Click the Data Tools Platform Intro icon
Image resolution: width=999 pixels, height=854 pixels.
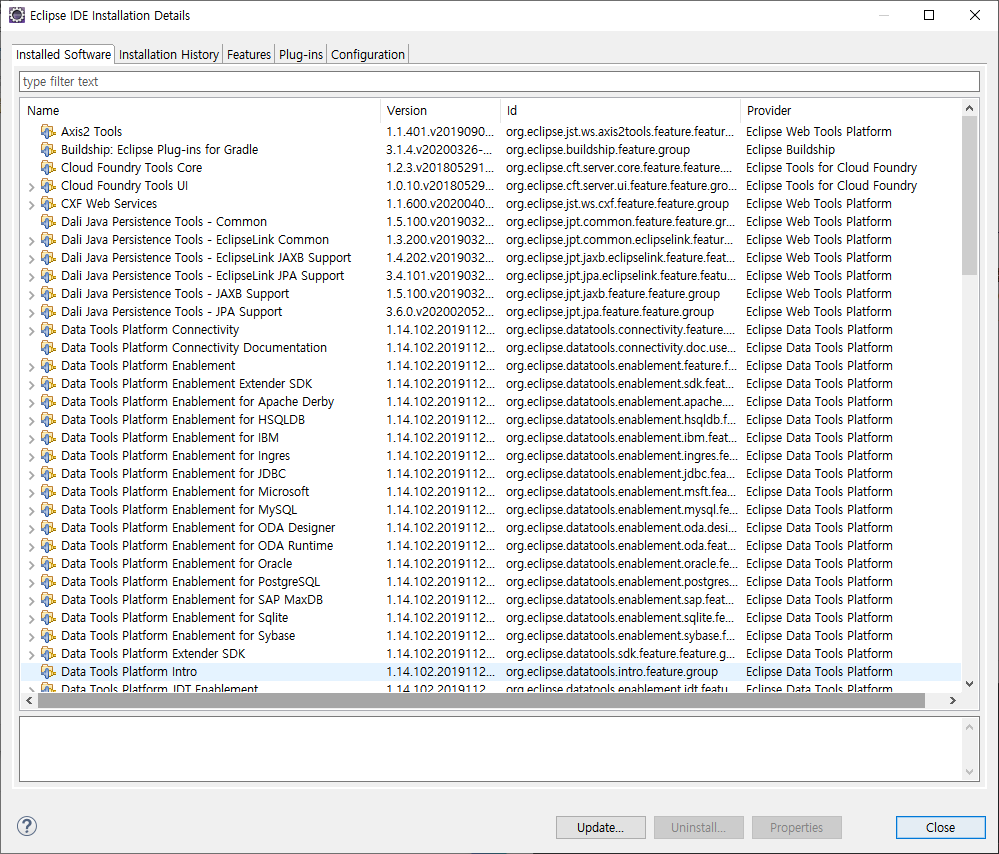[48, 672]
